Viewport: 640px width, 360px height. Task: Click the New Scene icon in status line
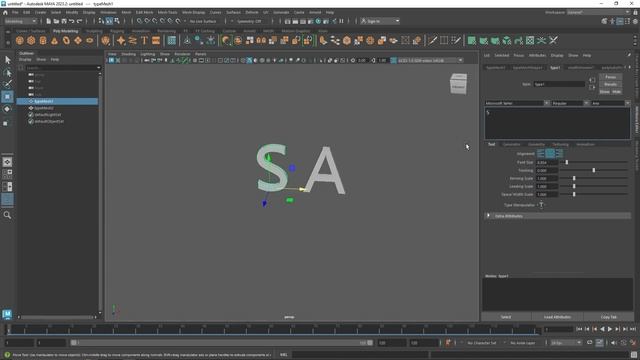(49, 21)
